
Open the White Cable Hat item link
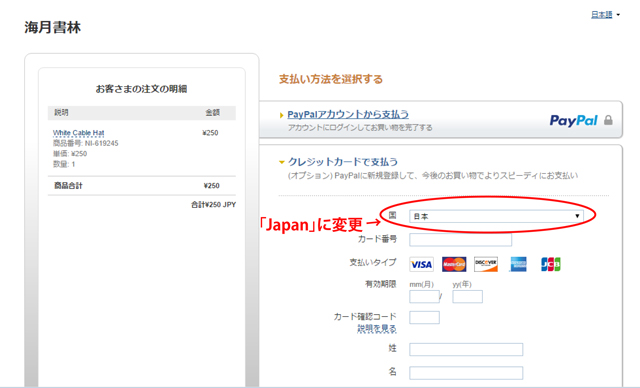point(78,133)
